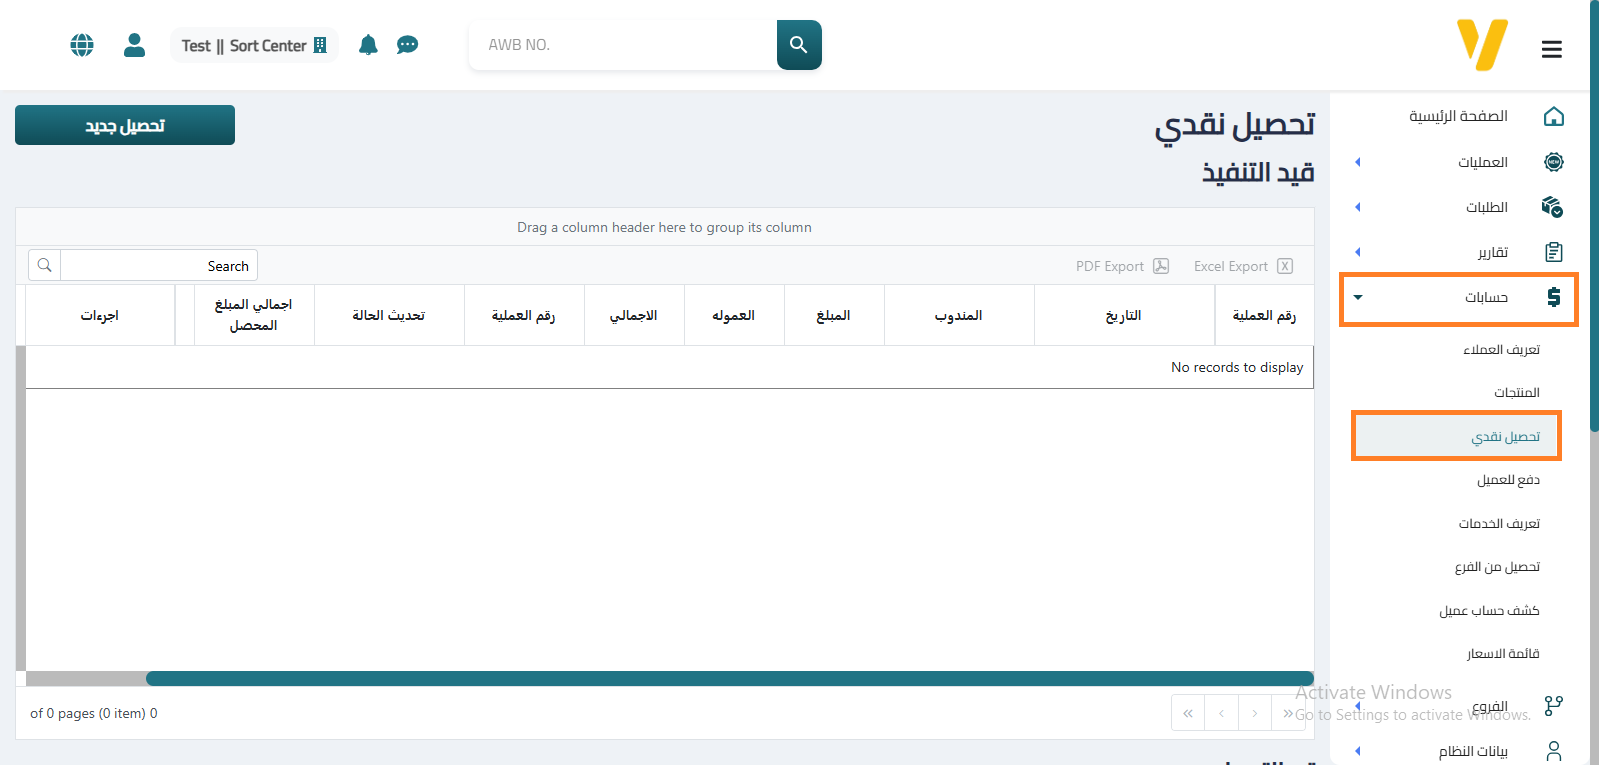The height and width of the screenshot is (765, 1599).
Task: Click the globe language icon
Action: tap(82, 45)
